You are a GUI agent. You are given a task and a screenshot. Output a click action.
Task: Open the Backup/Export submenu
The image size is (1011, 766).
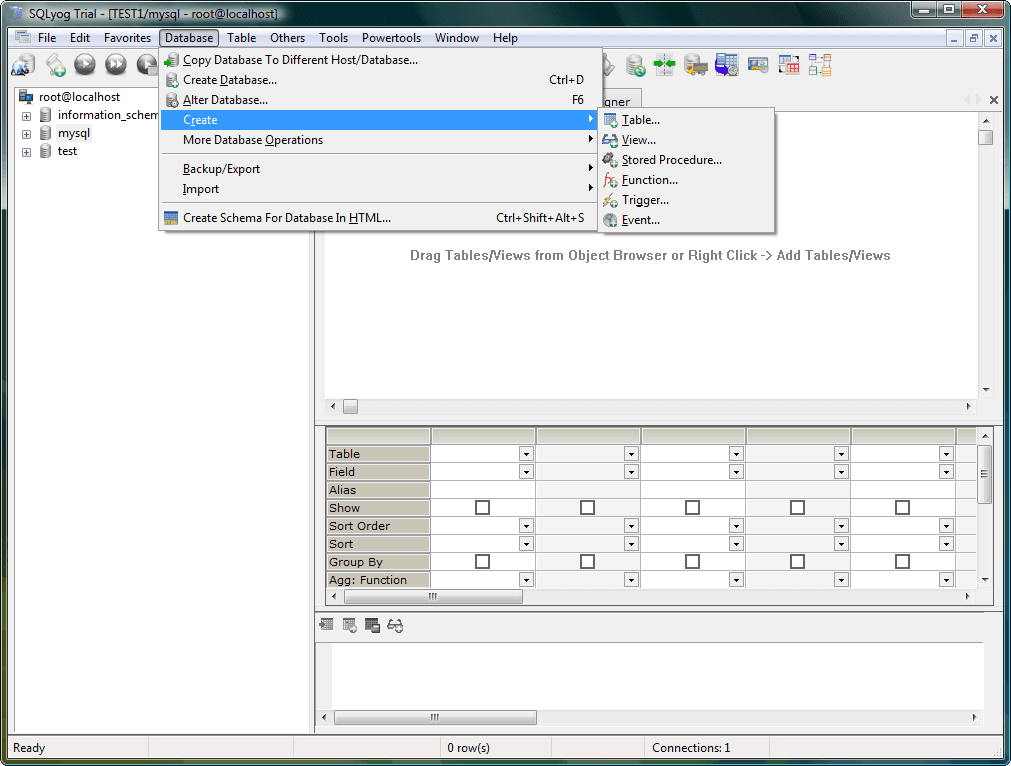coord(379,169)
